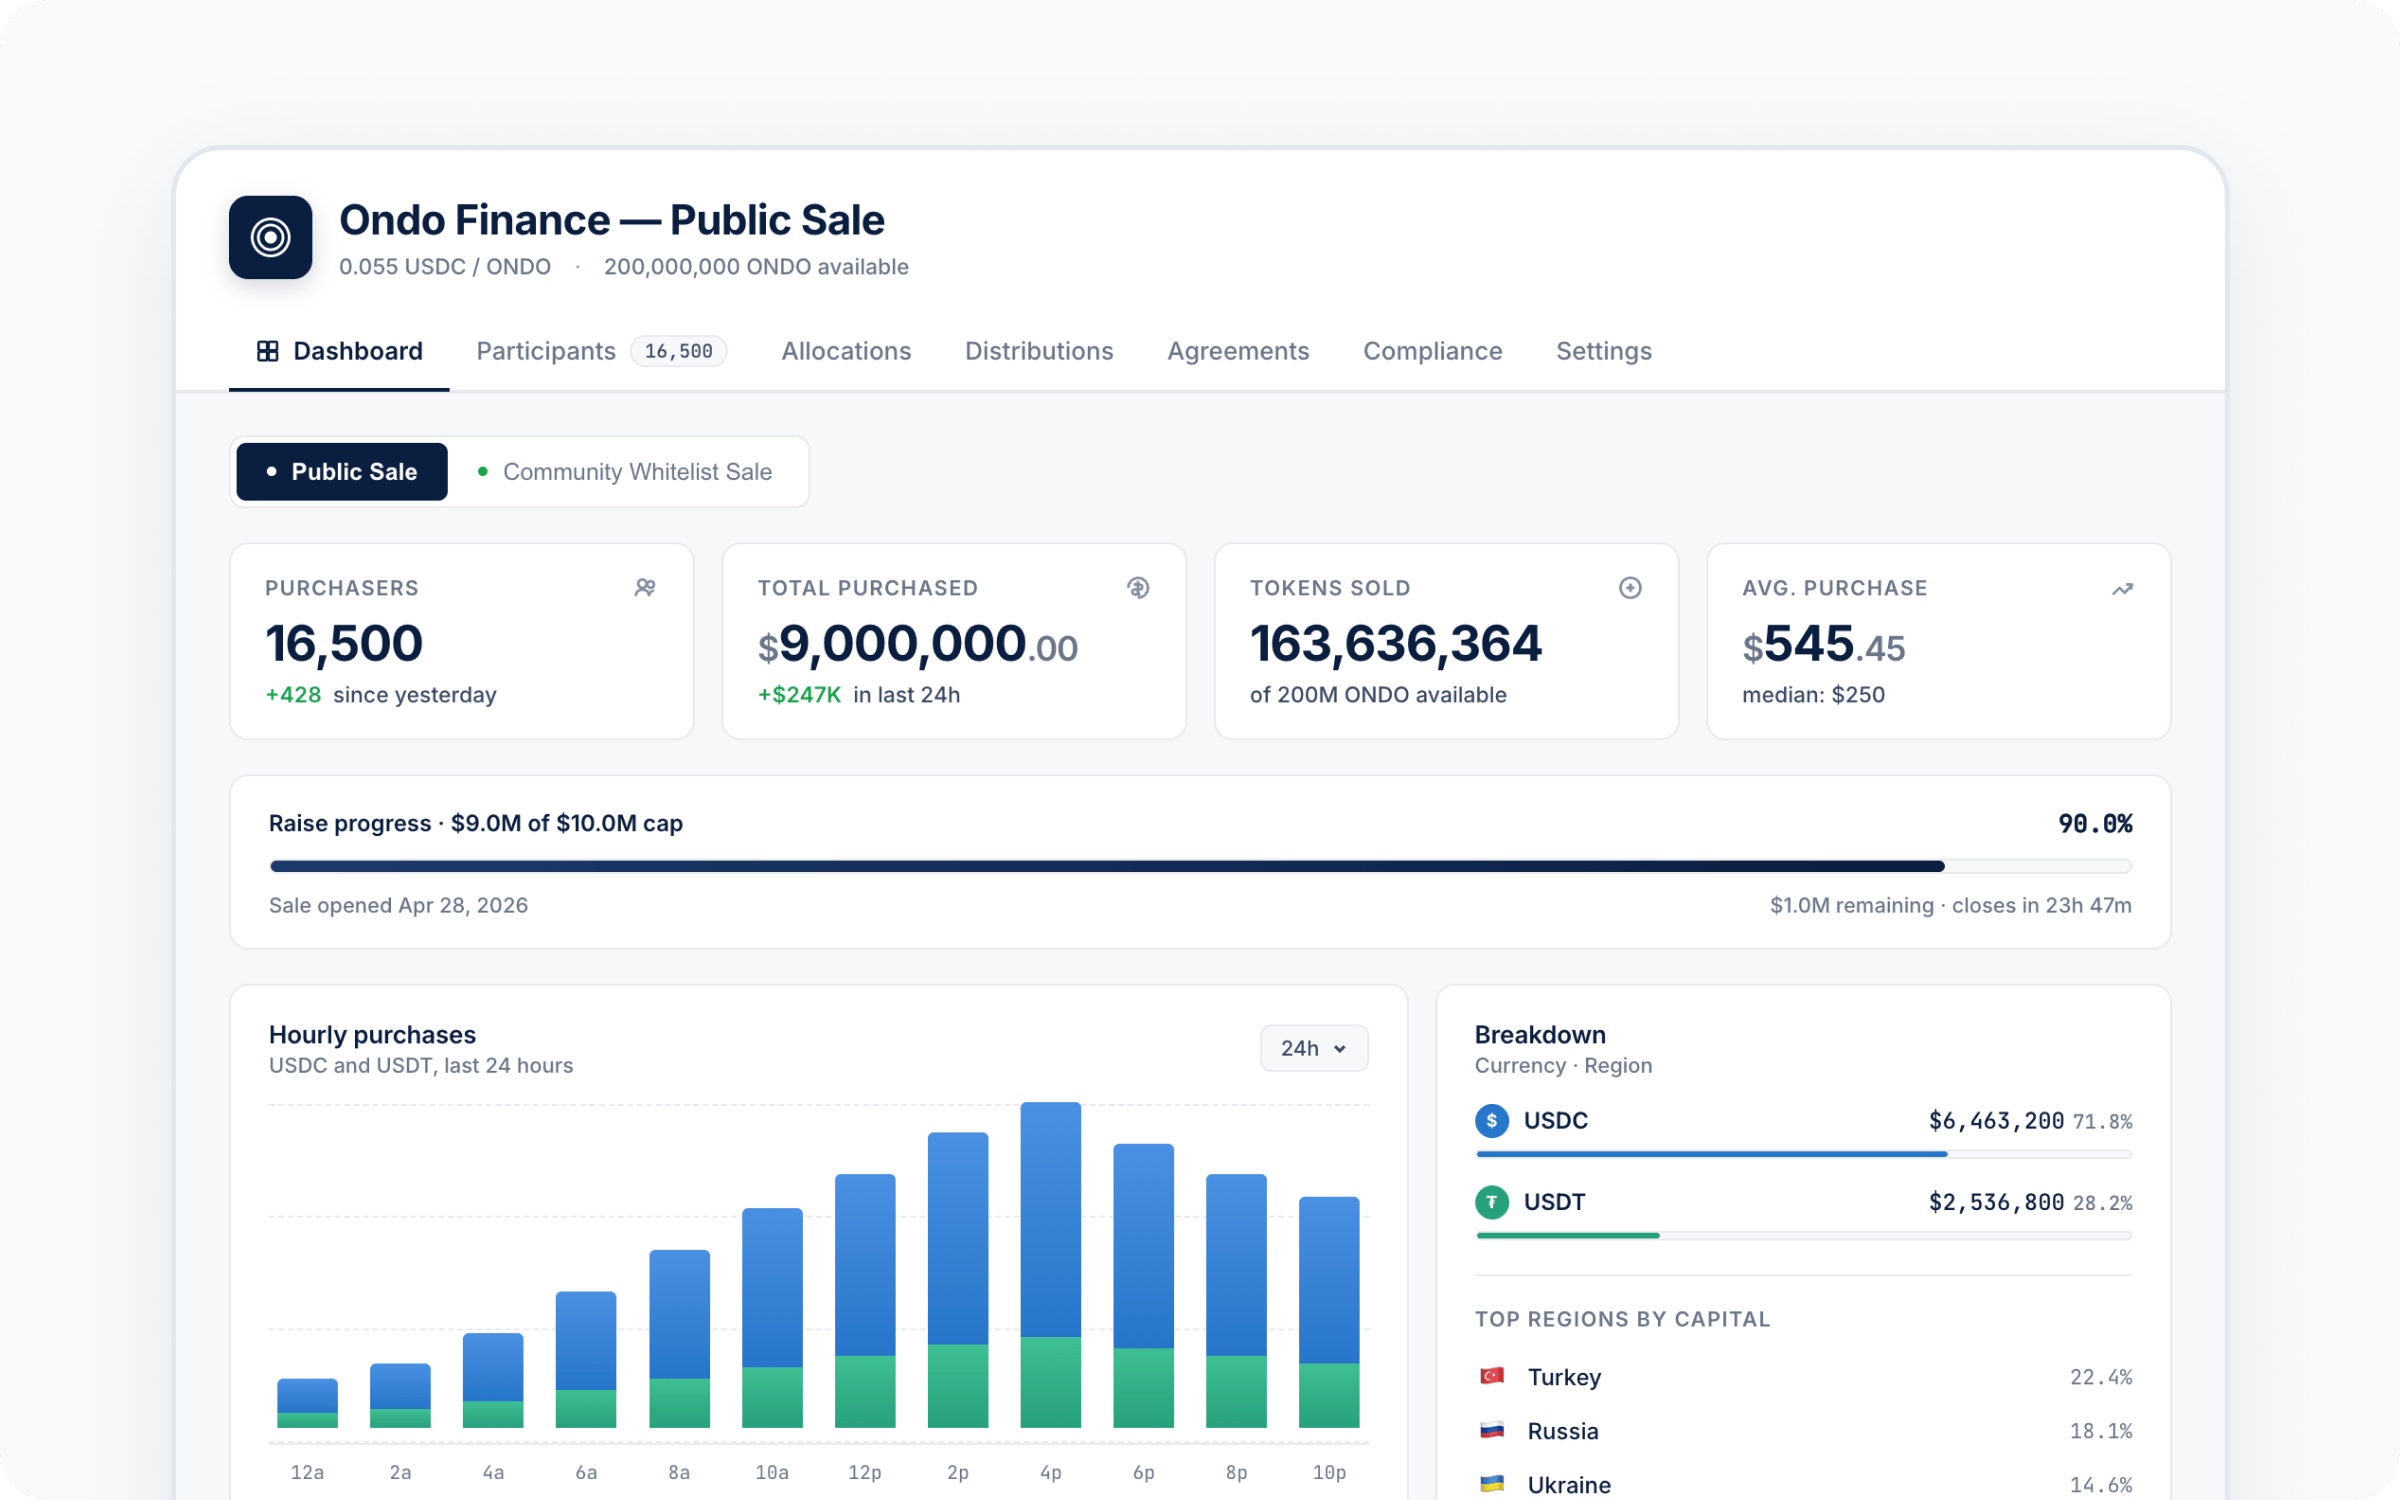The height and width of the screenshot is (1500, 2400).
Task: Click the "Hourly purchases" chart title
Action: [372, 1034]
